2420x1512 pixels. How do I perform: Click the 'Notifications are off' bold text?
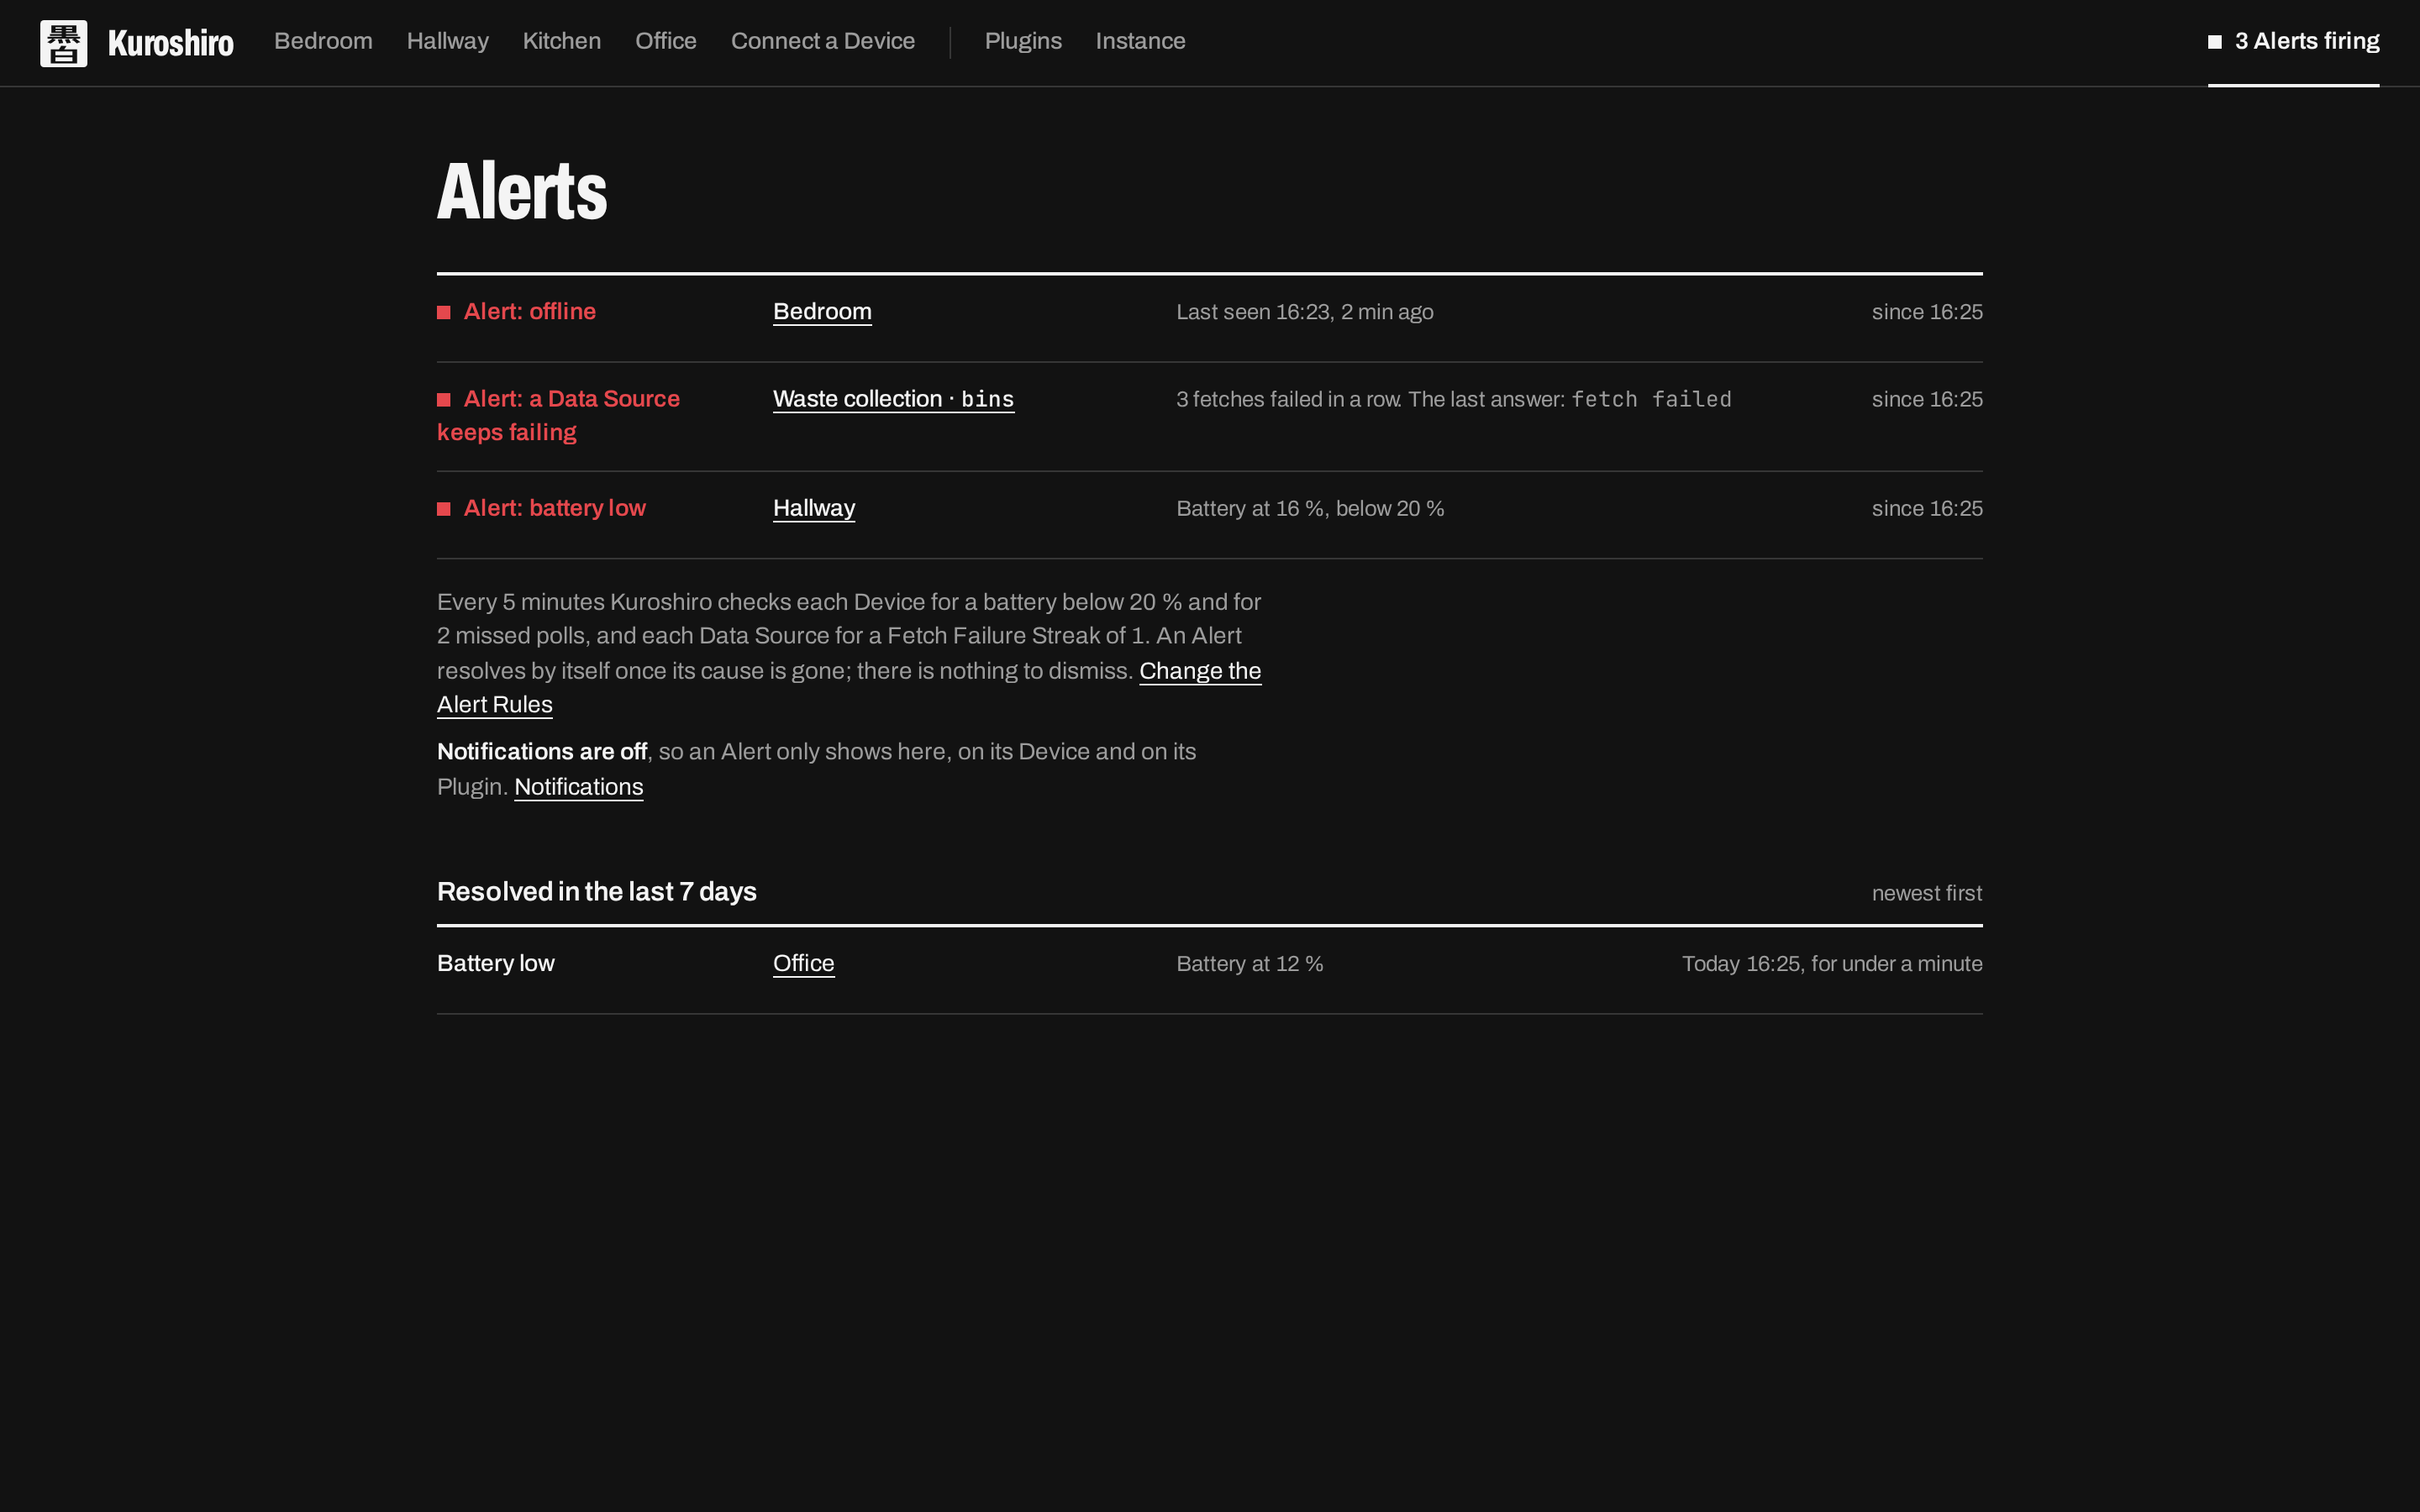pos(542,751)
